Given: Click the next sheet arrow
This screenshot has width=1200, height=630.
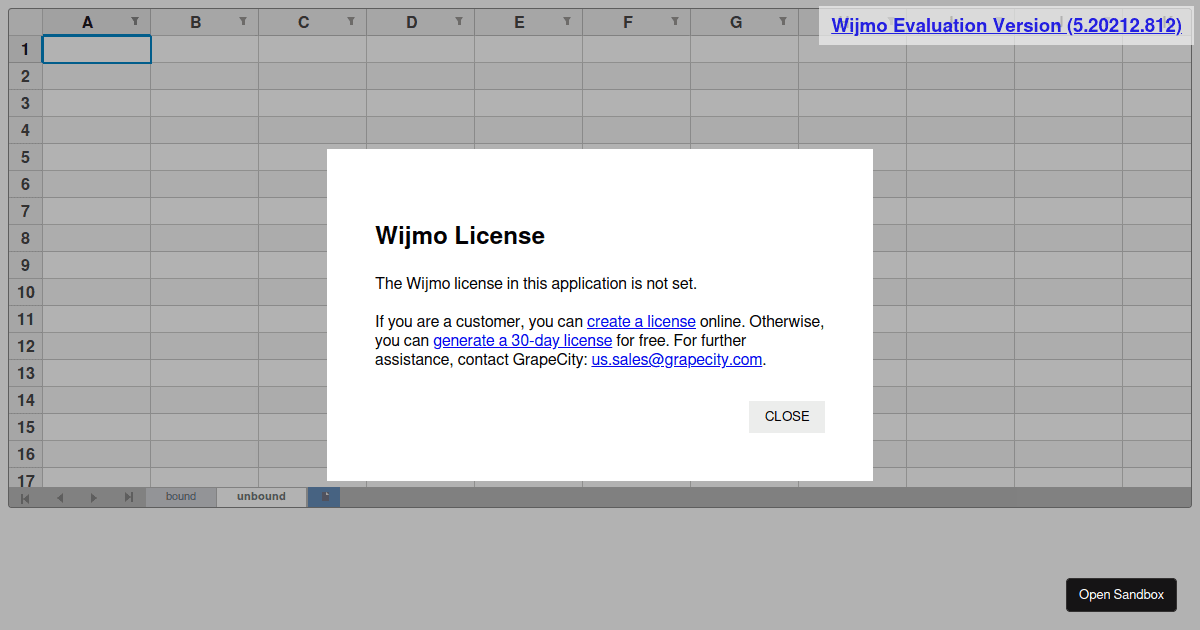Looking at the screenshot, I should [x=93, y=497].
